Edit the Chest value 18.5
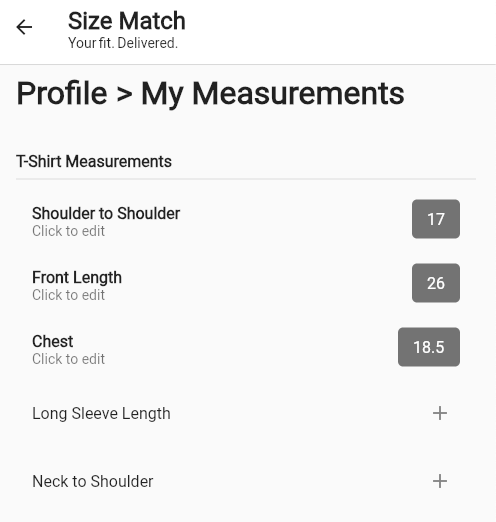The width and height of the screenshot is (496, 522). pyautogui.click(x=429, y=347)
